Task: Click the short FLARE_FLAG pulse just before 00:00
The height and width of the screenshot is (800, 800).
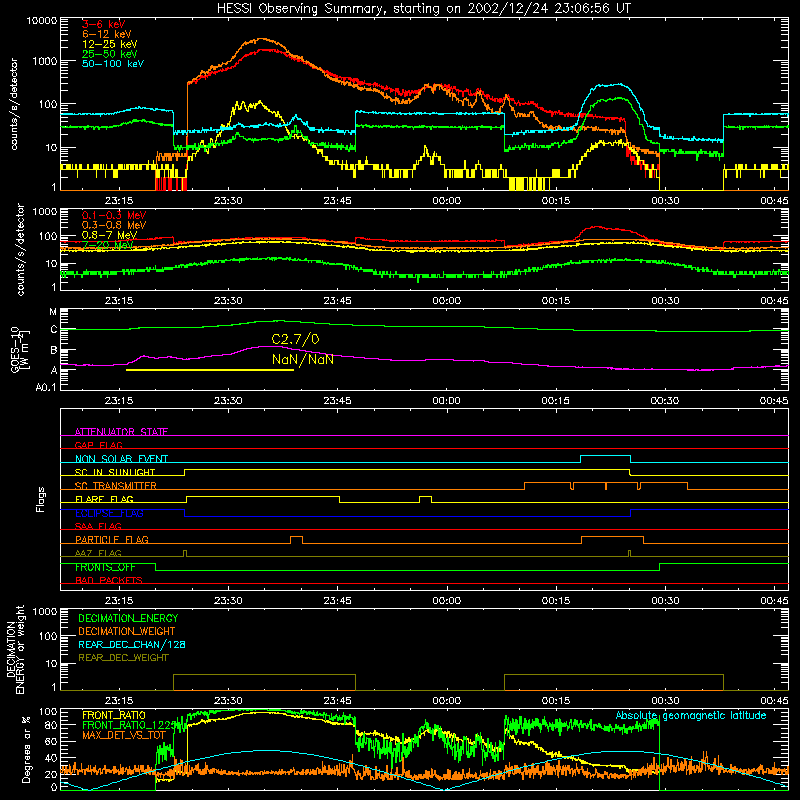Action: pos(426,498)
